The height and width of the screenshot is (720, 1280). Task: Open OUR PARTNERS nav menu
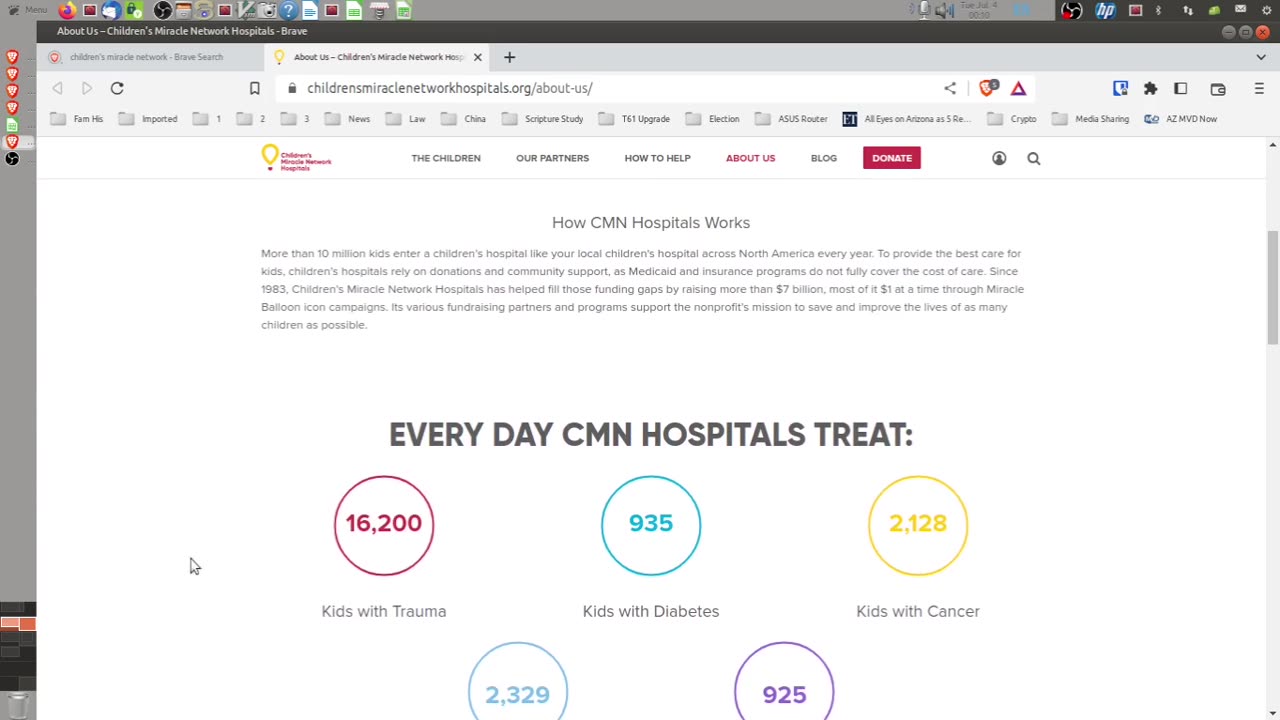[x=552, y=158]
